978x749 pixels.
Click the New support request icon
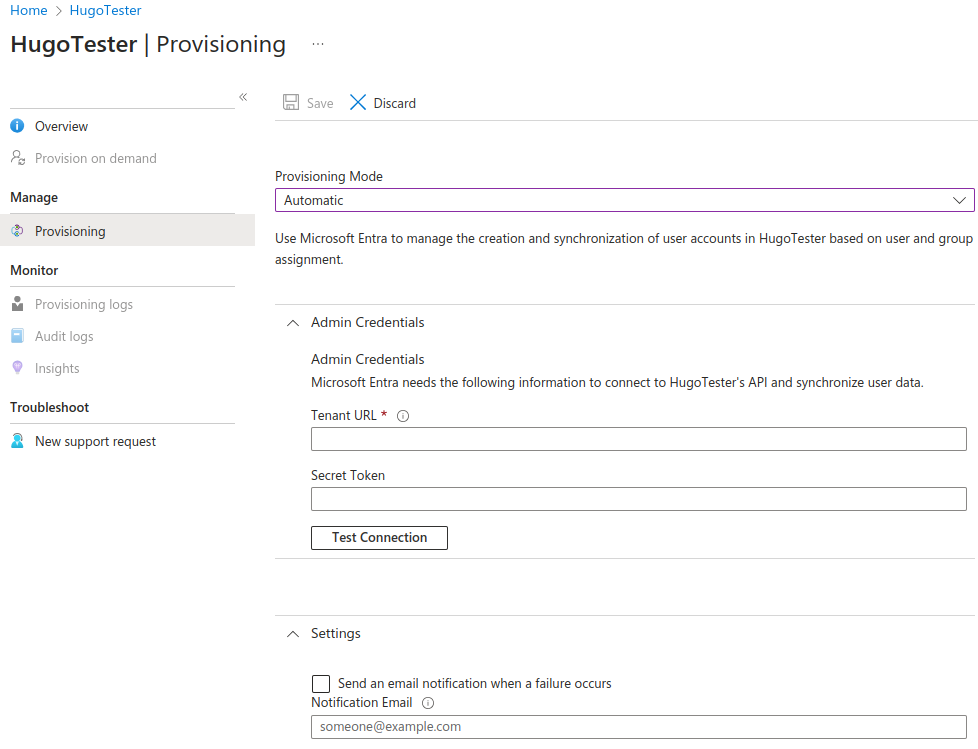point(17,441)
